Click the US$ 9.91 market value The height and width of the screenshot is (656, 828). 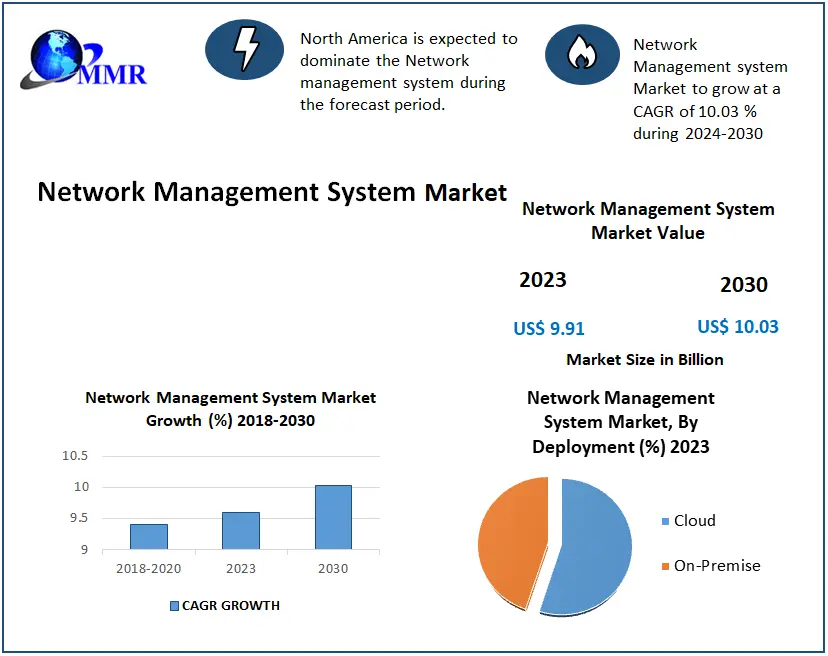point(548,328)
